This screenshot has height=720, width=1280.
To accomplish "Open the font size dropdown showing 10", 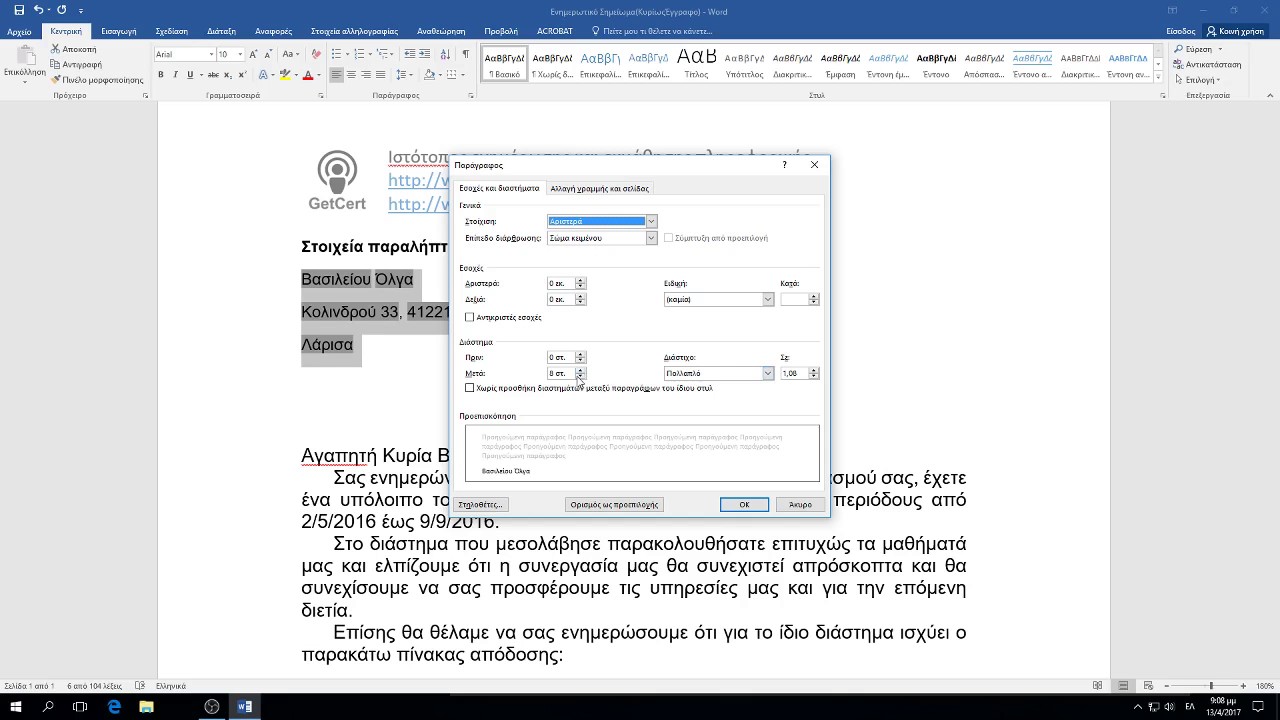I will (240, 54).
